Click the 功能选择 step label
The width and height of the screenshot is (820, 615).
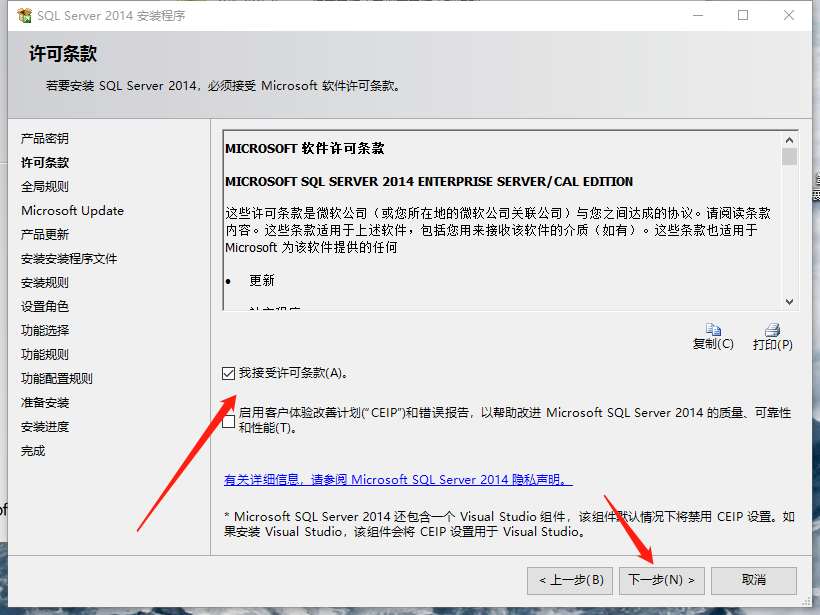tap(45, 331)
